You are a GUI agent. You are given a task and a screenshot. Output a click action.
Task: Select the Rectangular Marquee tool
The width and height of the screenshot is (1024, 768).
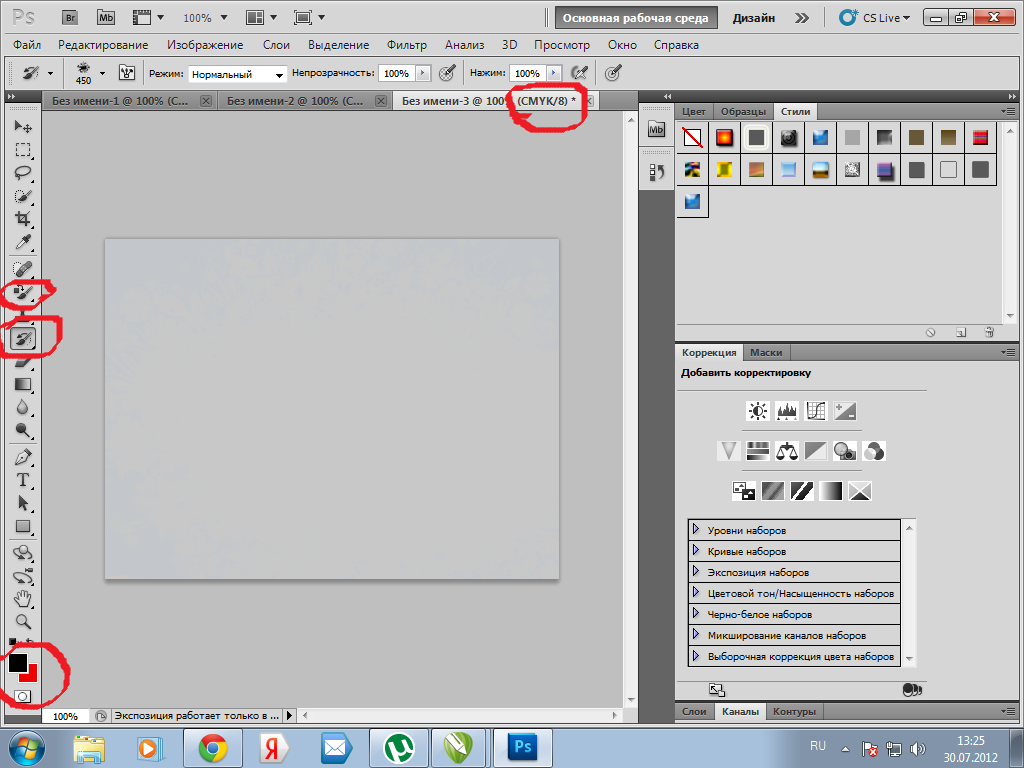[x=23, y=150]
